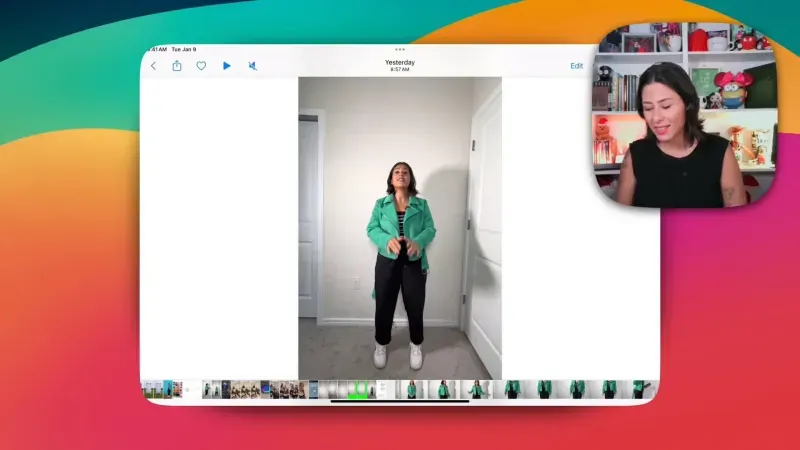
Task: Tap the home indicator bar at bottom
Action: click(x=400, y=401)
